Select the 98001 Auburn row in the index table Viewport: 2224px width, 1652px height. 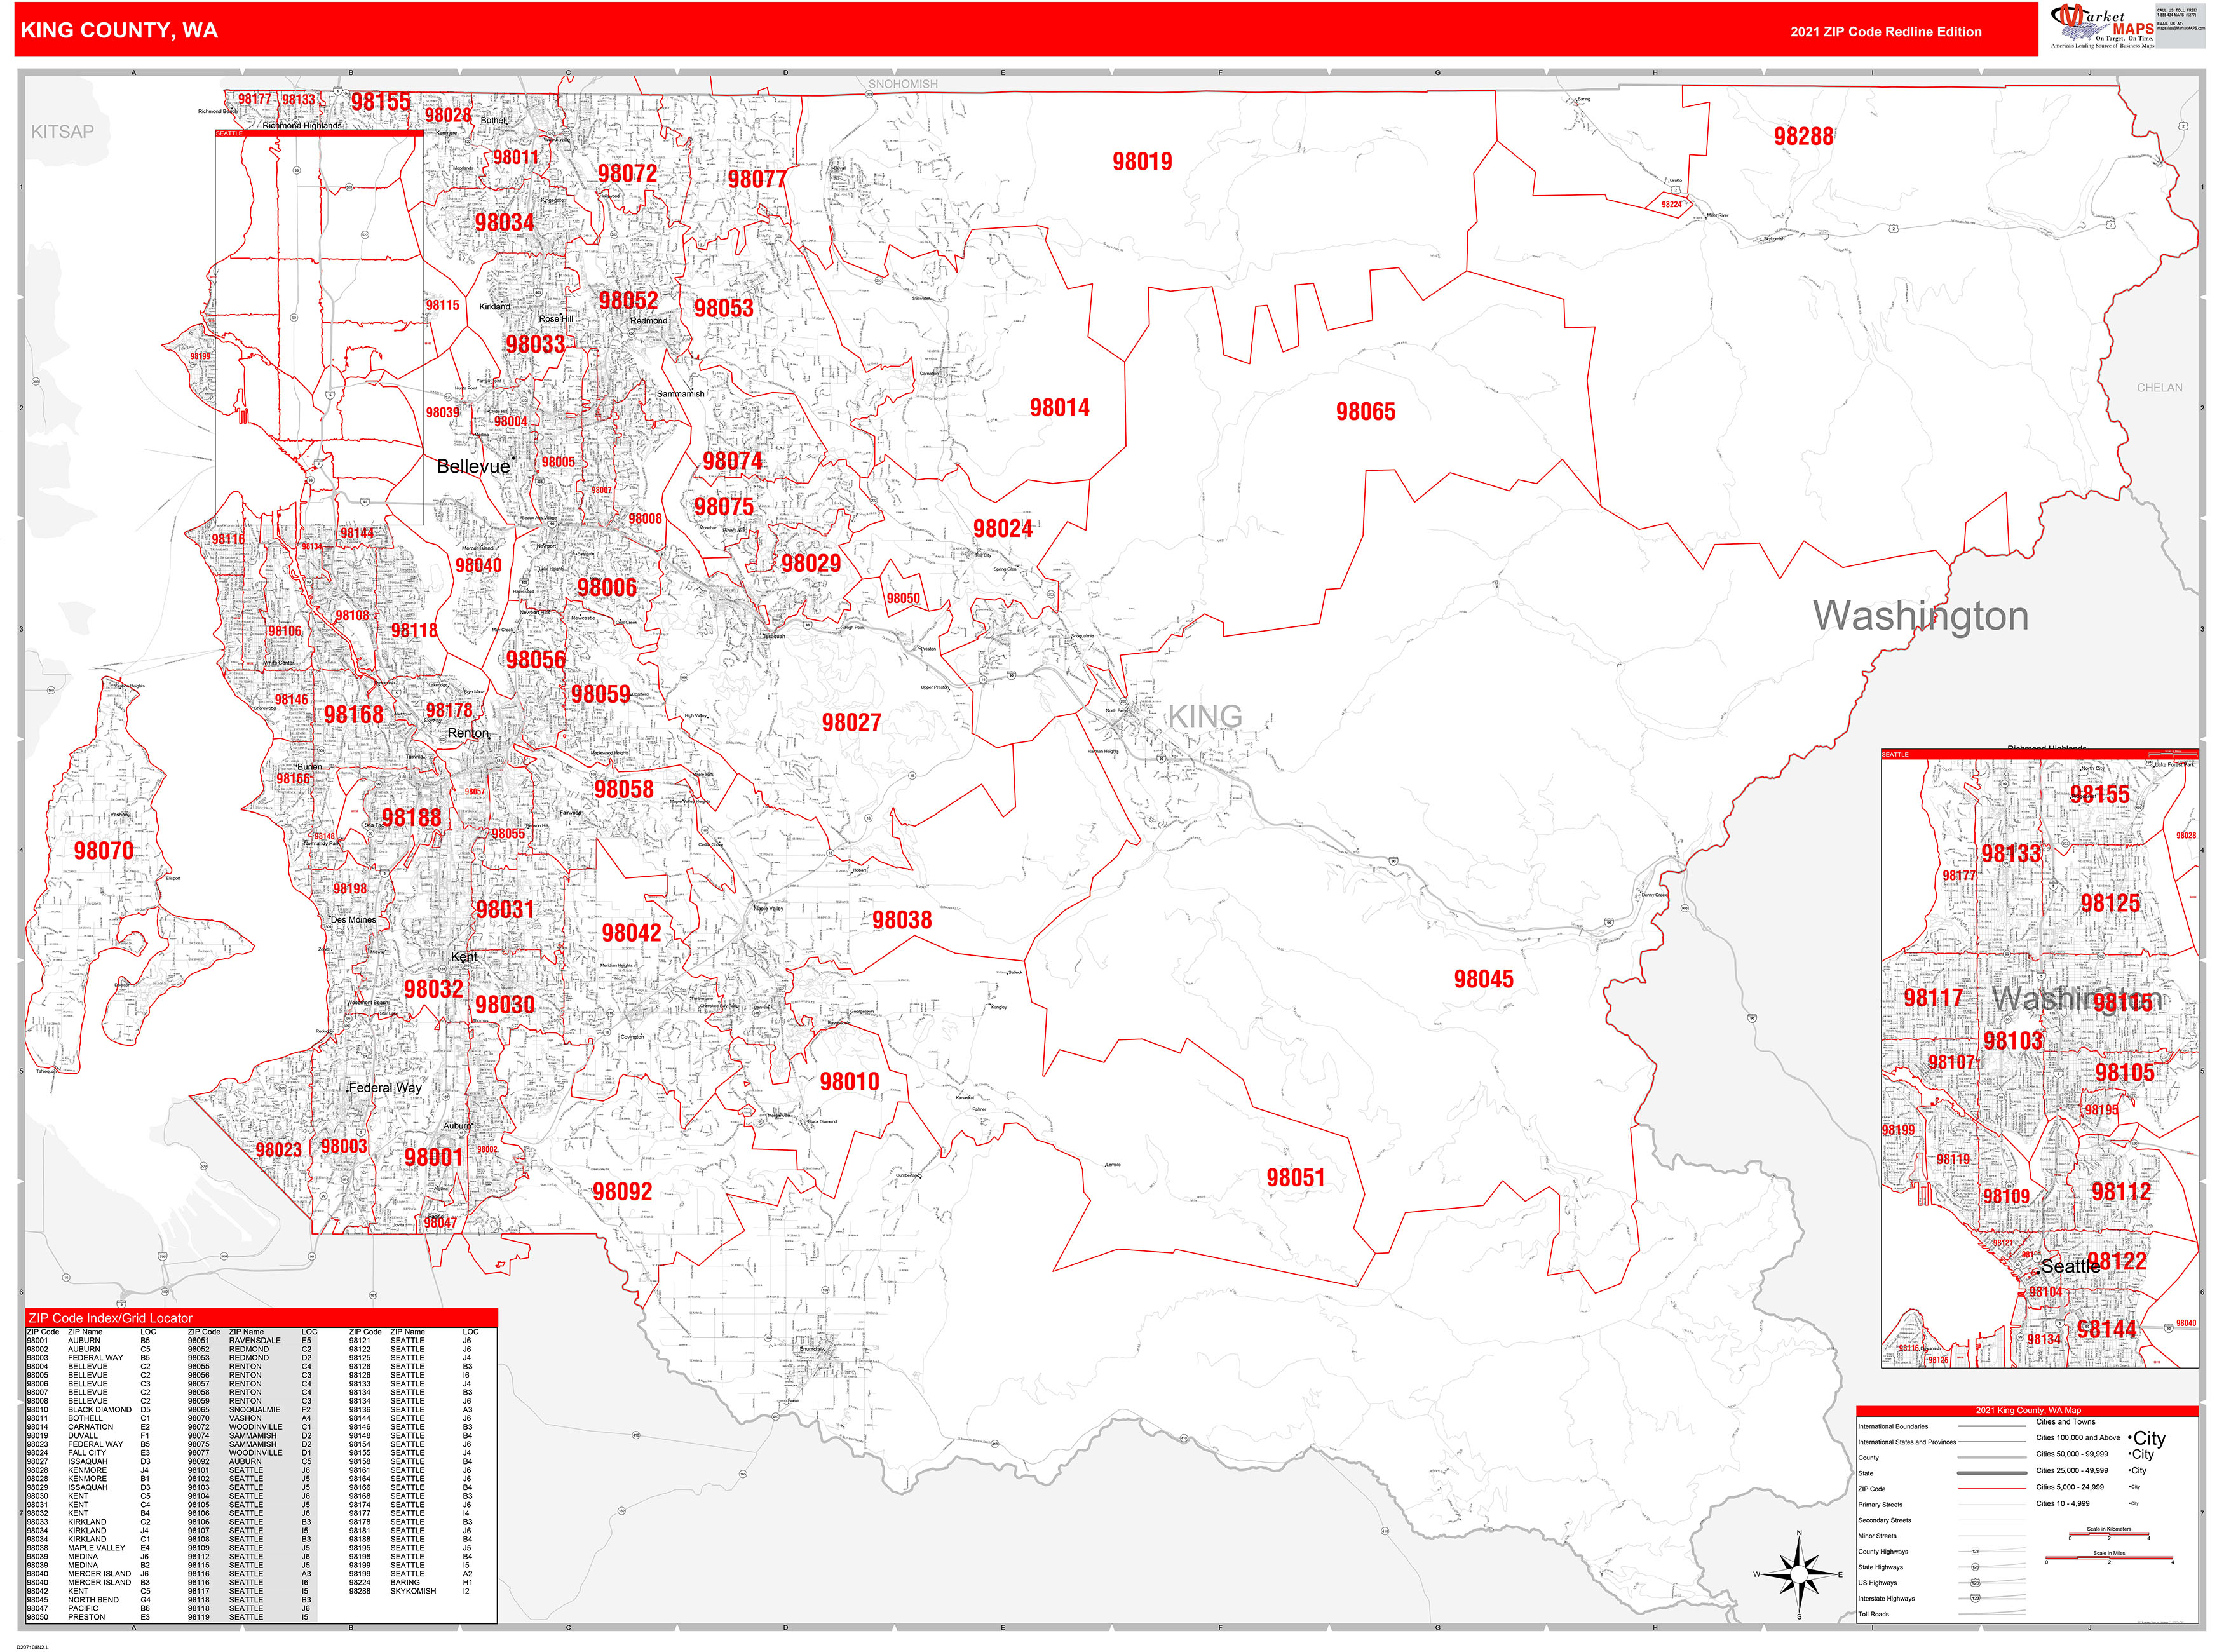tap(65, 1341)
